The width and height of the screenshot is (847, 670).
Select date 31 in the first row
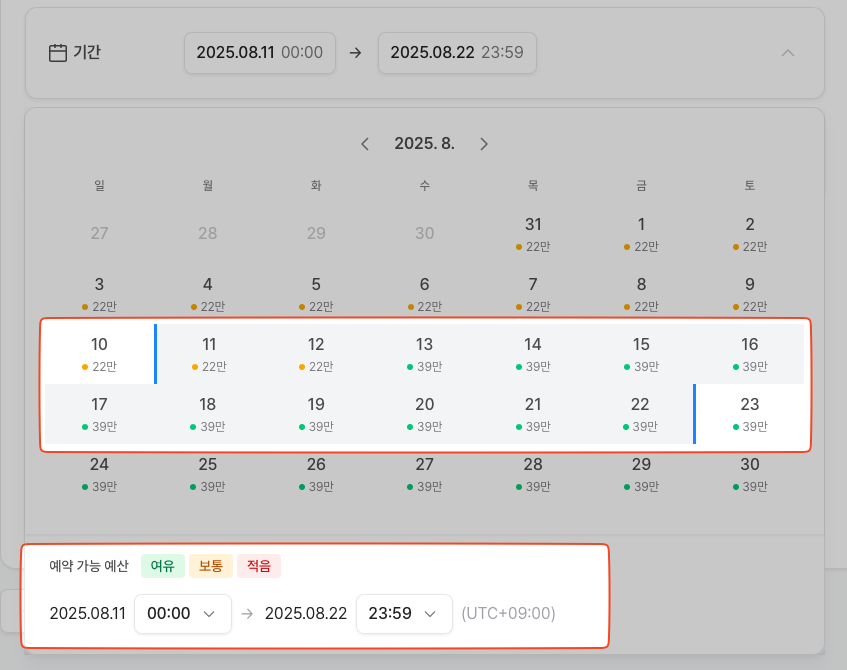pyautogui.click(x=533, y=233)
